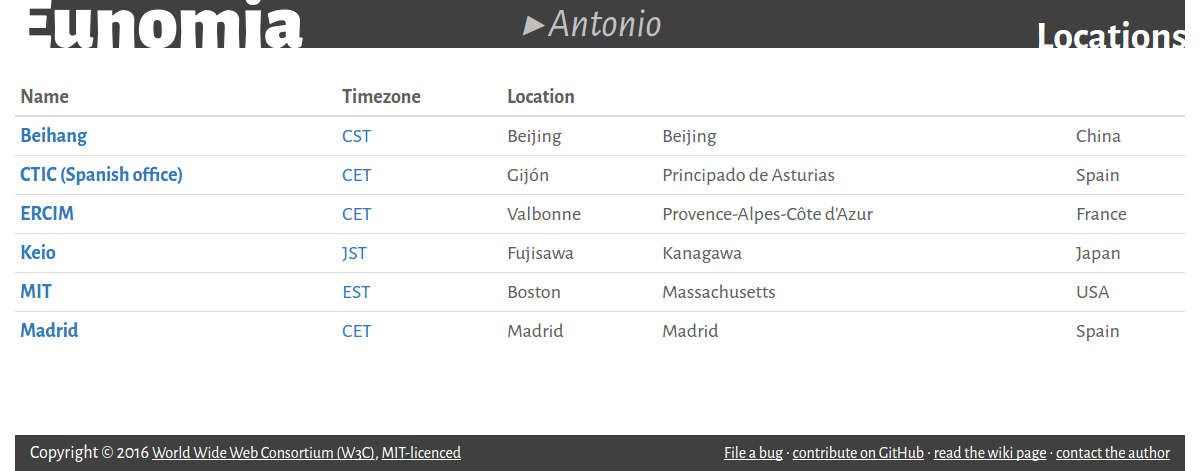Click CET timezone in the ERCIM row
This screenshot has height=471, width=1200.
(356, 214)
